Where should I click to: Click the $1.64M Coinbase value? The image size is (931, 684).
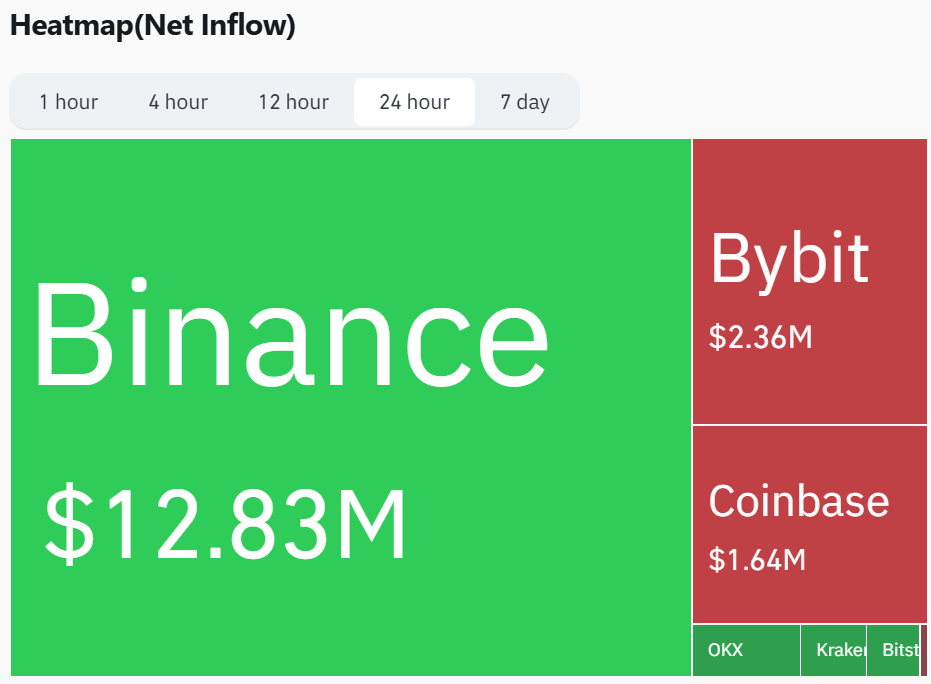pyautogui.click(x=758, y=559)
